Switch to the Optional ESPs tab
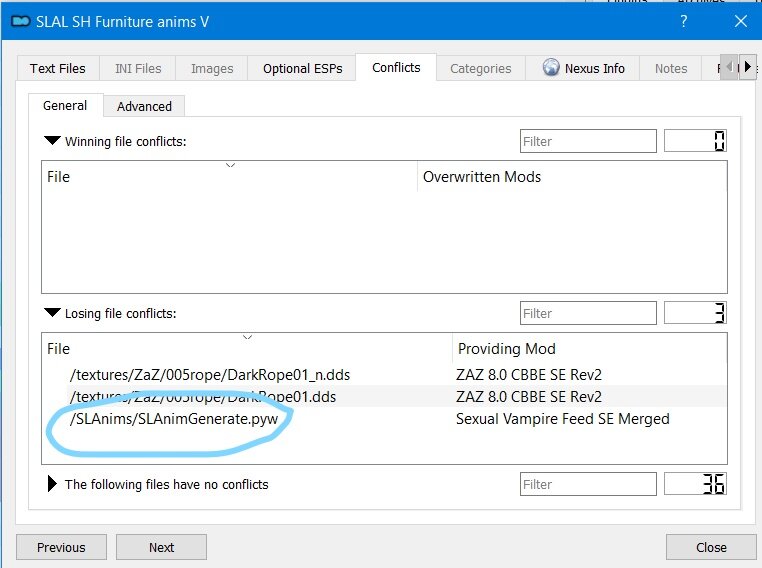762x568 pixels. click(302, 69)
